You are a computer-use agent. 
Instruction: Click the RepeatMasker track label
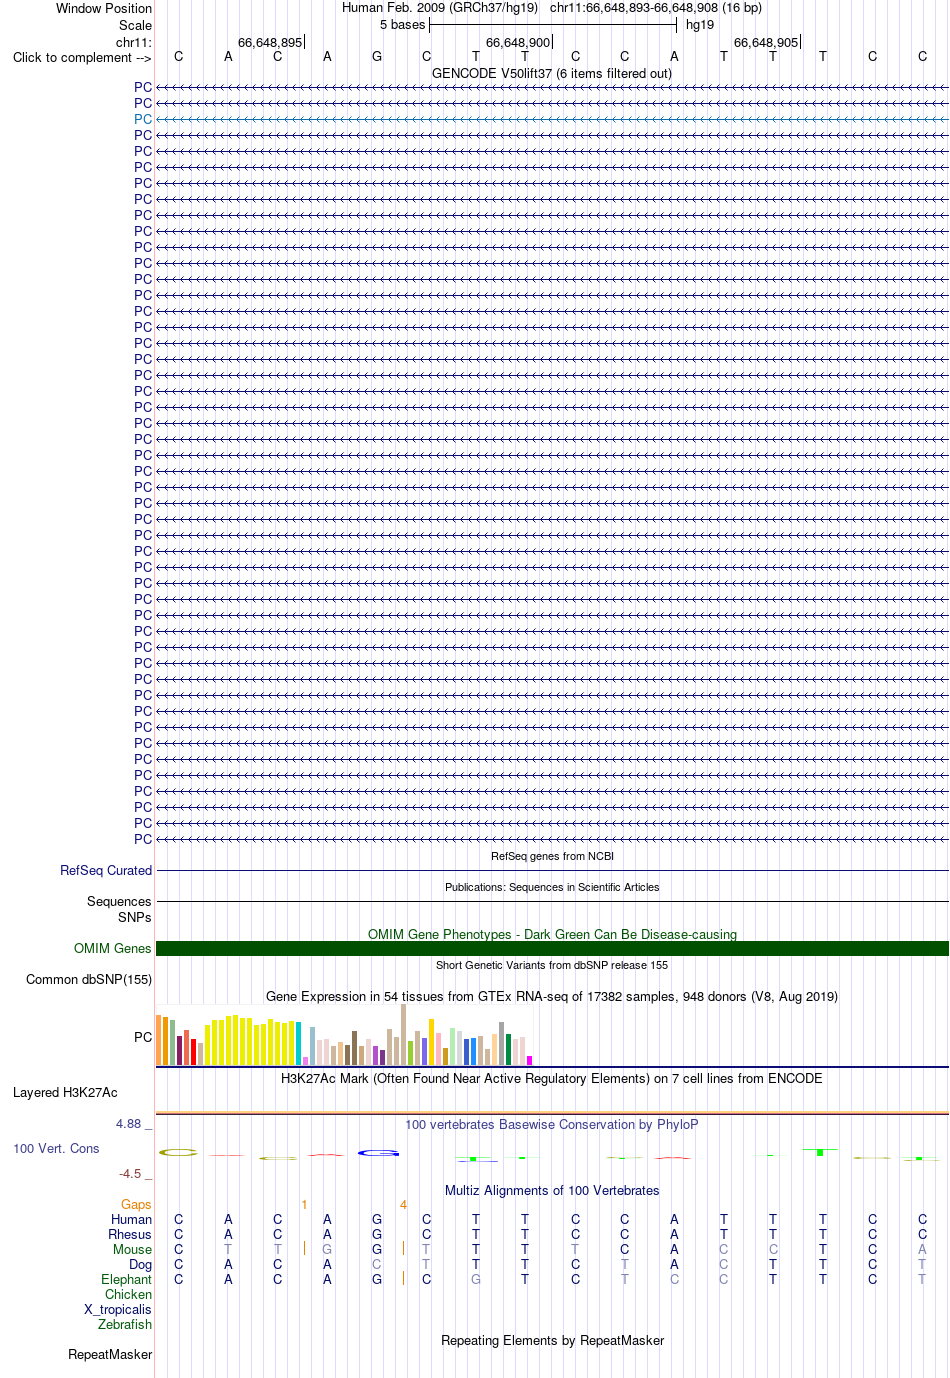pos(110,1355)
